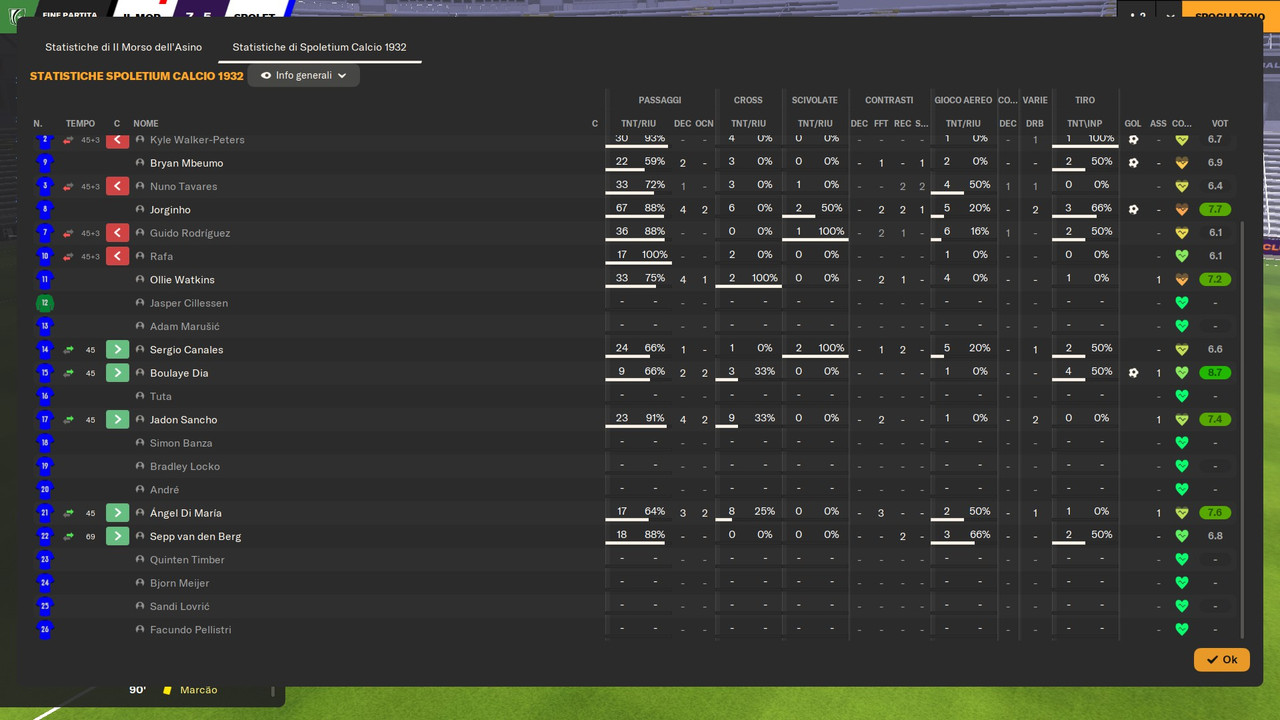Click condition heart icon for Ollie Watkins
The width and height of the screenshot is (1280, 720).
point(1181,279)
